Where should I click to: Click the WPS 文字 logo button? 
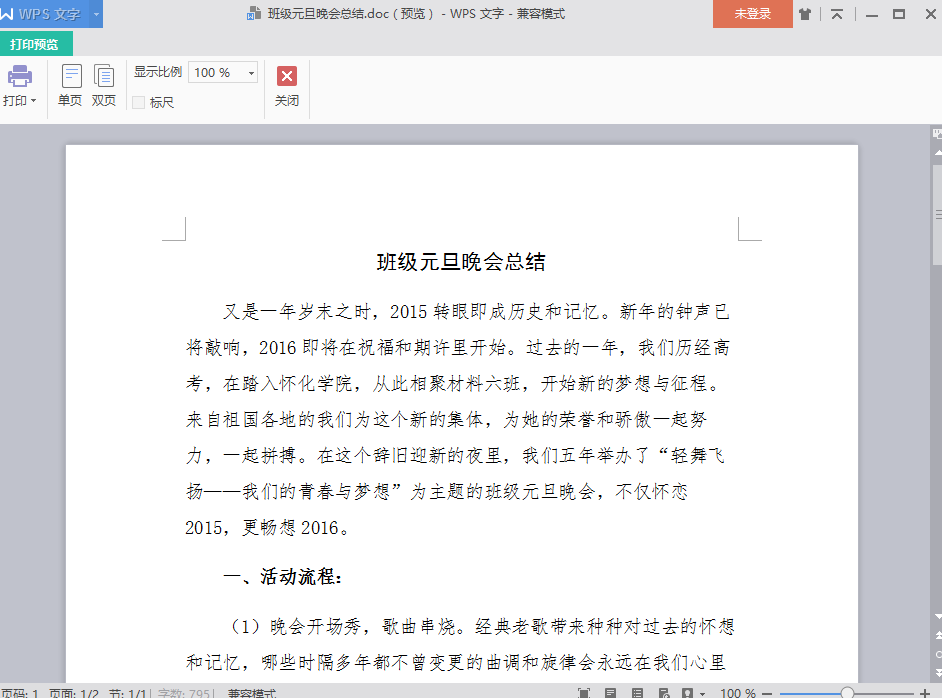(44, 14)
